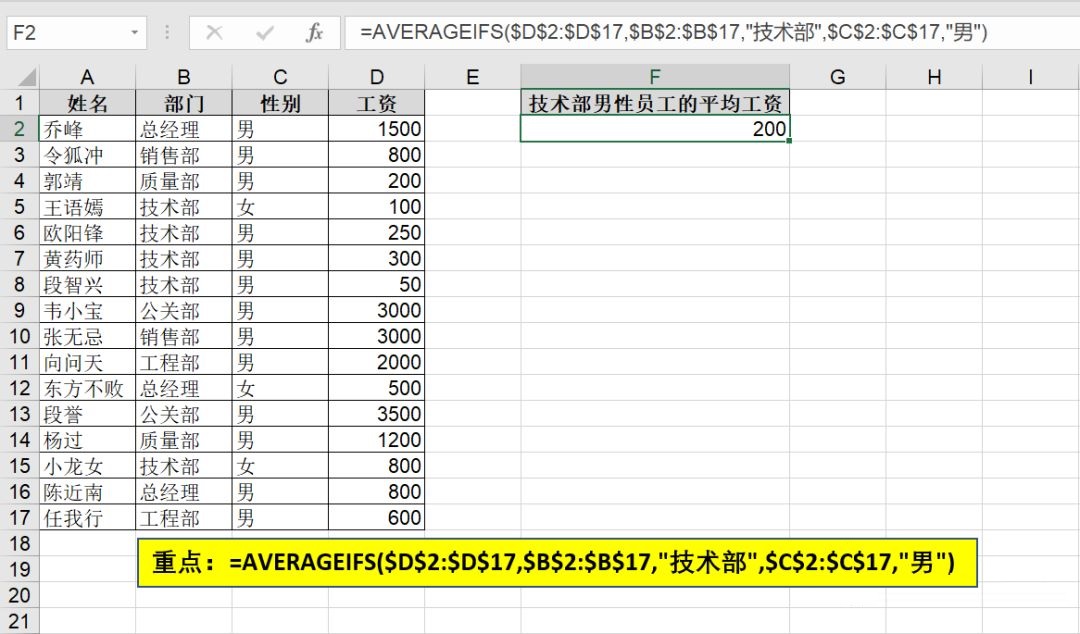Open the Name Box dropdown arrow
This screenshot has height=634, width=1080.
[134, 32]
